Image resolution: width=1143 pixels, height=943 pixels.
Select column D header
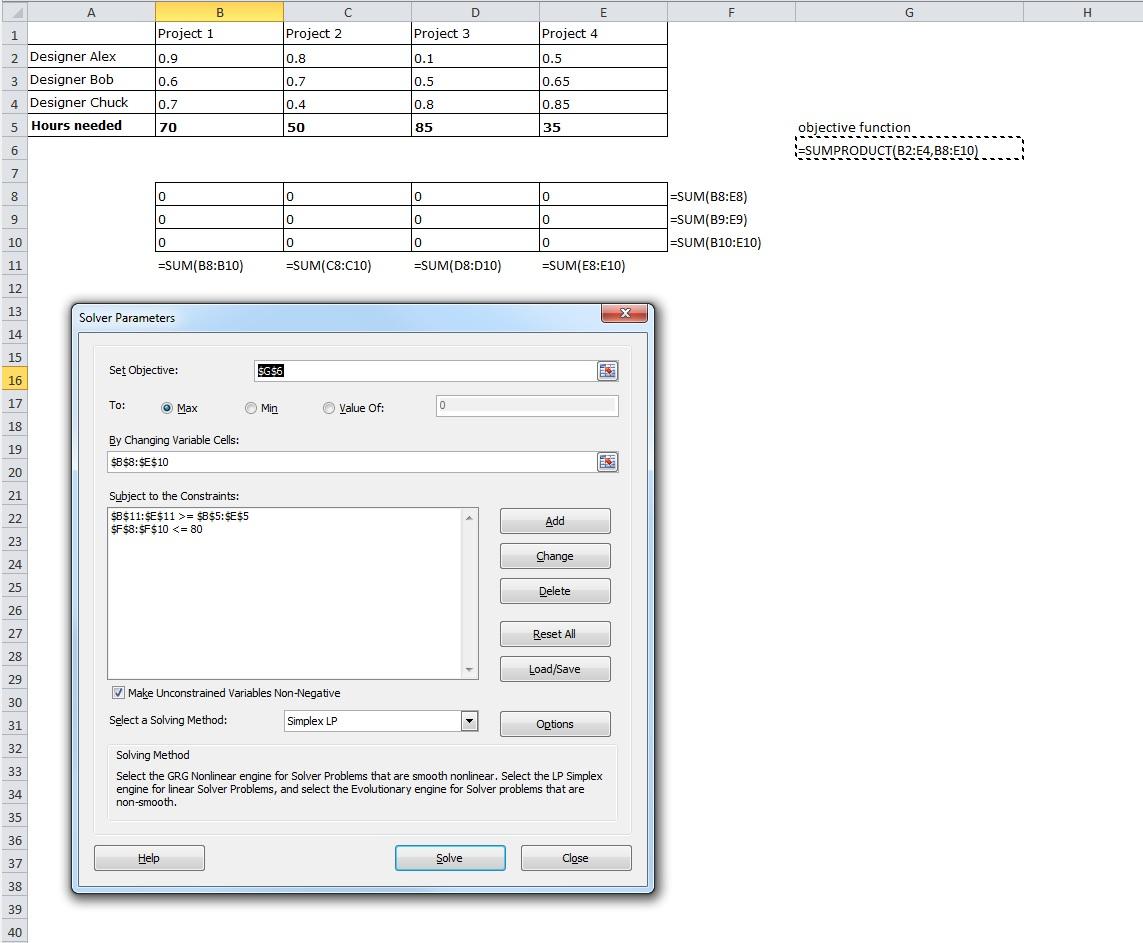coord(475,12)
